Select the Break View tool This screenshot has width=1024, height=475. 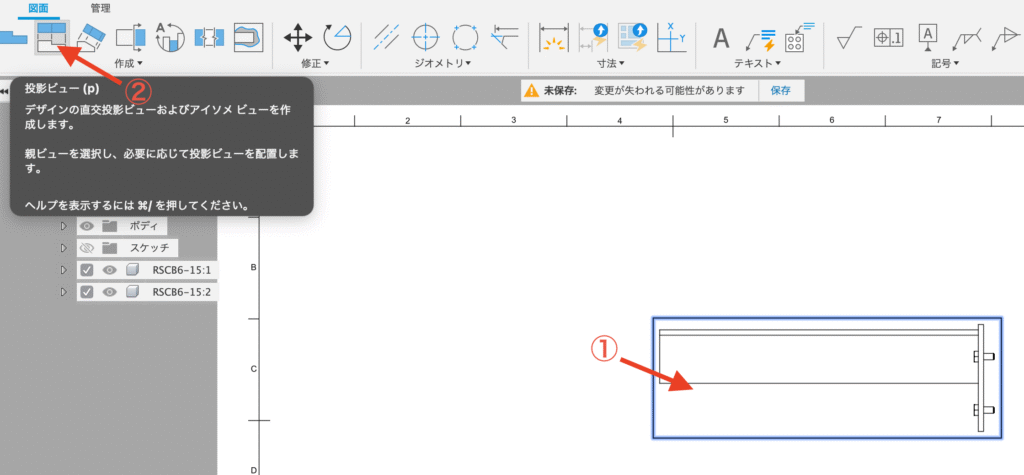pos(210,38)
